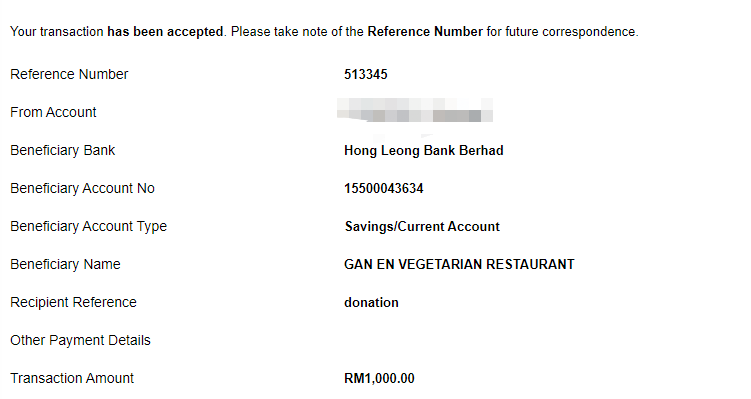Click the bold 'has been accepted' text
This screenshot has height=399, width=751.
(x=165, y=32)
